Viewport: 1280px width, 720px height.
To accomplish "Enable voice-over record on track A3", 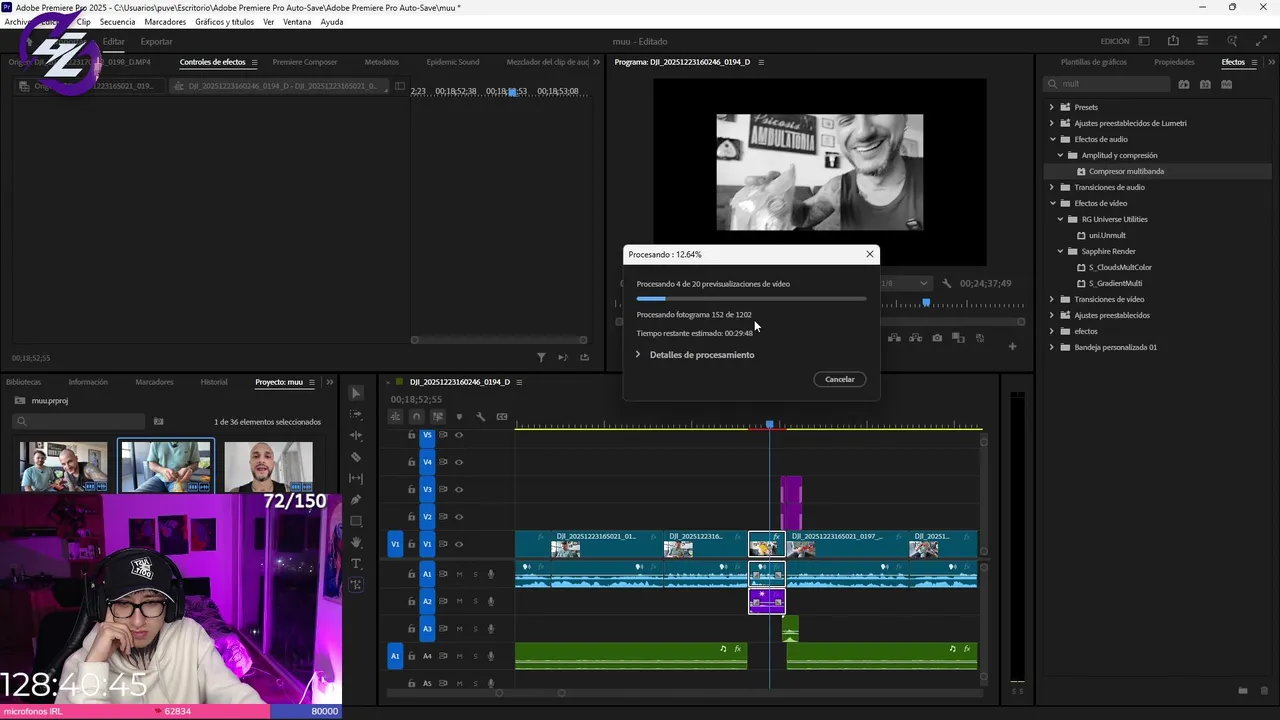I will (491, 629).
